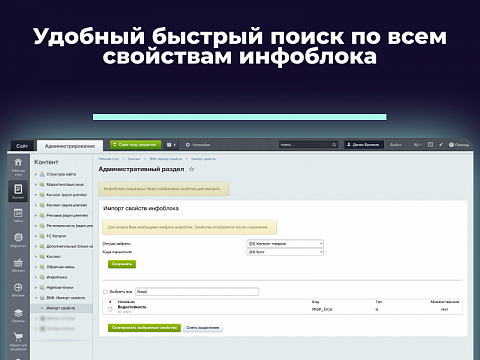The image size is (480, 360).
Task: Open the Рабочий стол home icon in sidebar
Action: pos(18,163)
